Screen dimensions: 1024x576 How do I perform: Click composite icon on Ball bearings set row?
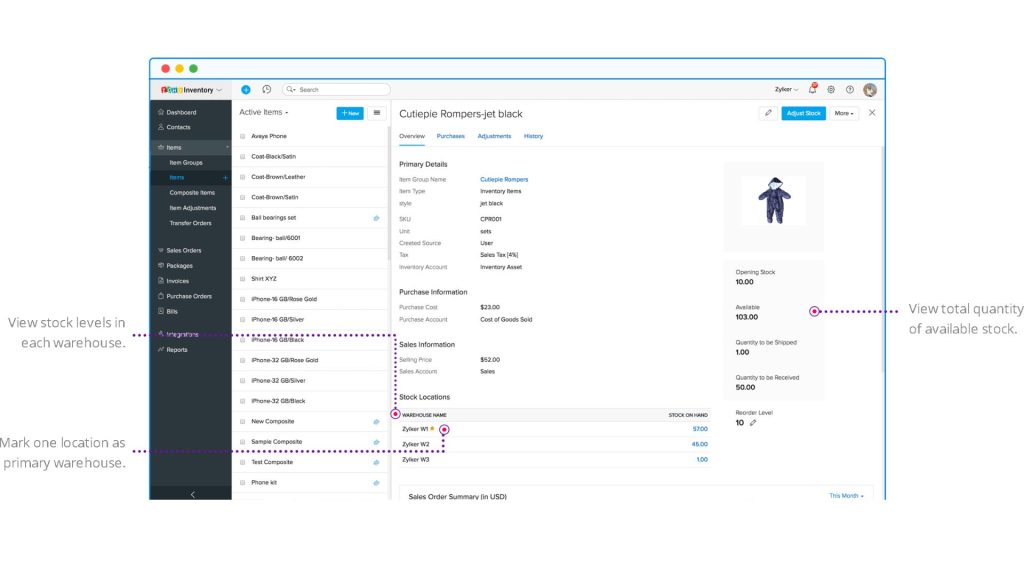376,218
